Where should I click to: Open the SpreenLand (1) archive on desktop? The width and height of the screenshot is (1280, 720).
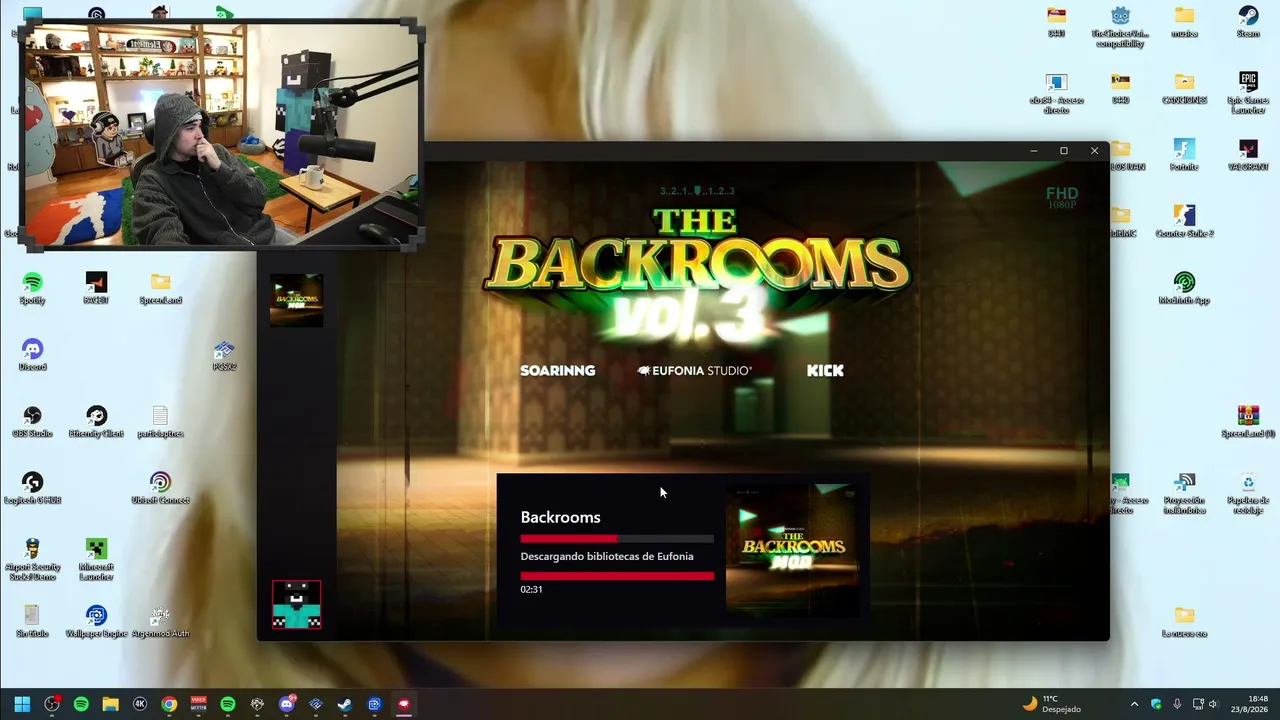coord(1248,421)
